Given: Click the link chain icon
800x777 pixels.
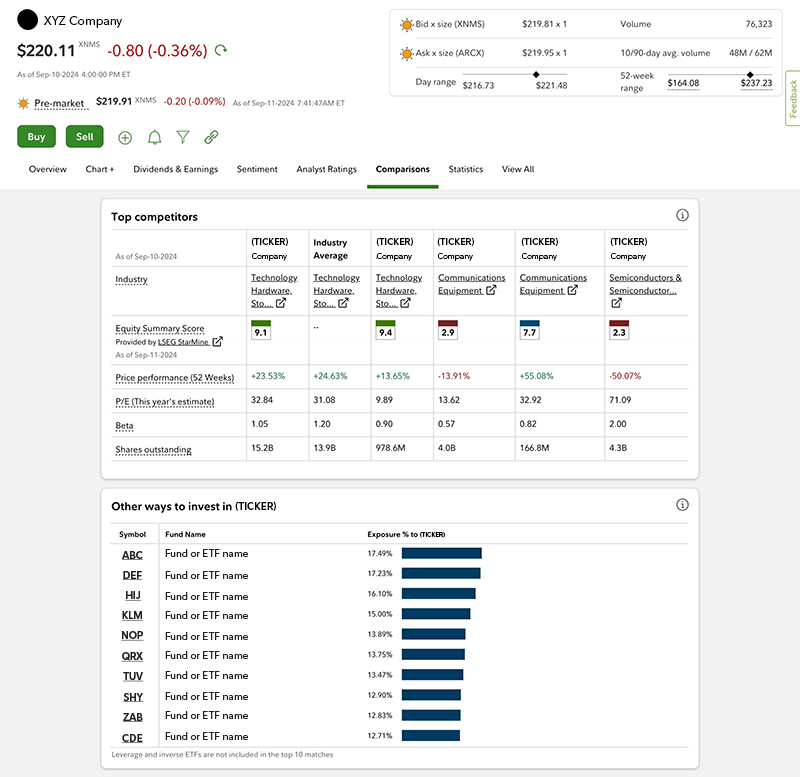Looking at the screenshot, I should pyautogui.click(x=211, y=138).
